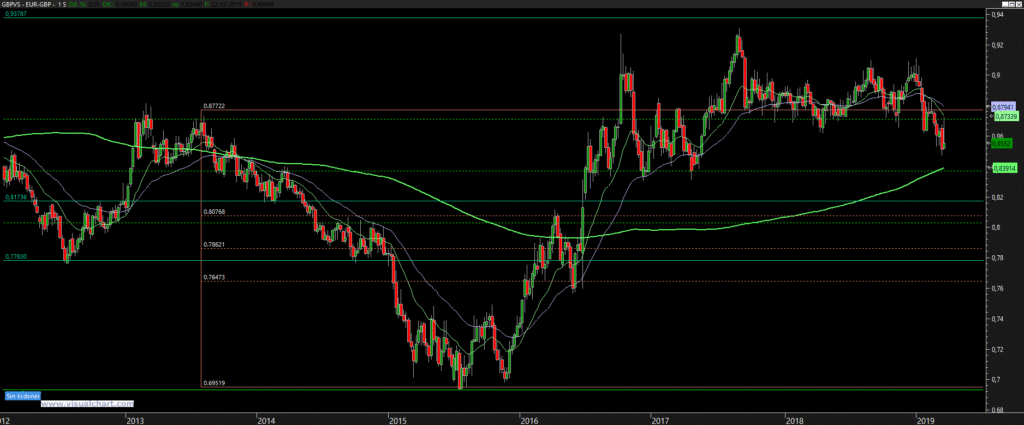The width and height of the screenshot is (1024, 425).
Task: Click the 0,93787 horizontal line label
Action: pyautogui.click(x=14, y=13)
